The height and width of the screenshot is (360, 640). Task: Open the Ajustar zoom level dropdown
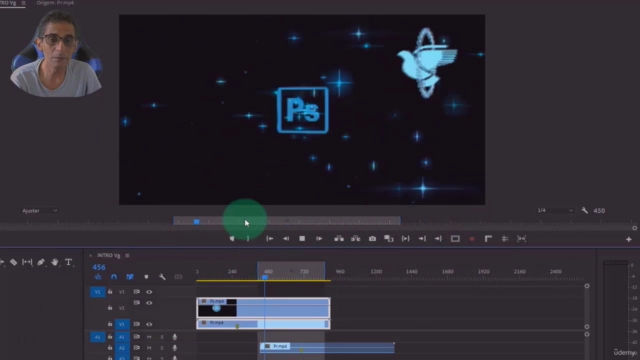click(x=40, y=211)
